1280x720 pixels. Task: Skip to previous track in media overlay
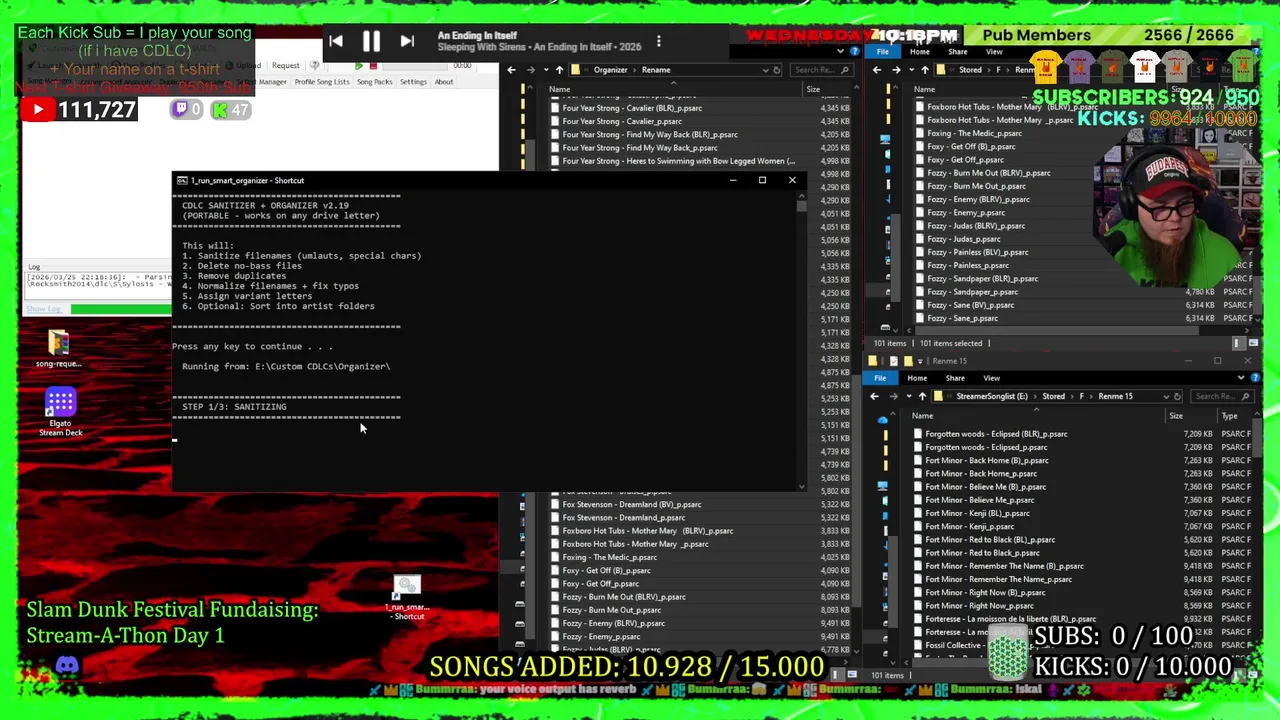[336, 41]
